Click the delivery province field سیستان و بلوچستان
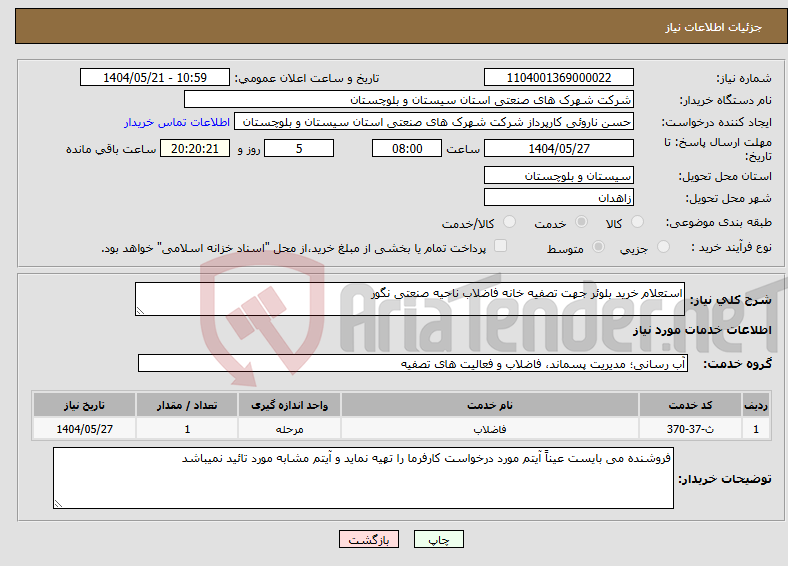Viewport: 788px width, 566px height. tap(559, 175)
